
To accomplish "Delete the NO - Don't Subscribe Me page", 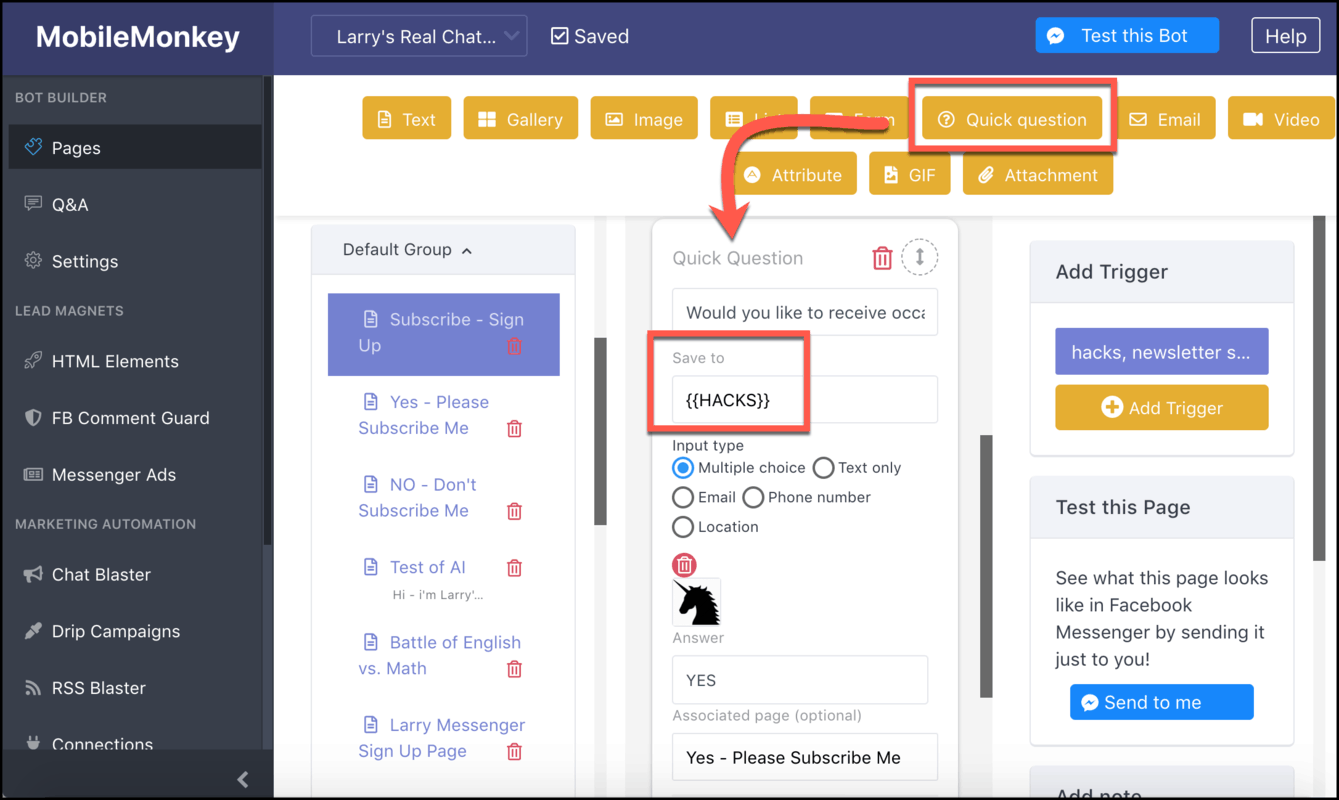I will (x=514, y=511).
